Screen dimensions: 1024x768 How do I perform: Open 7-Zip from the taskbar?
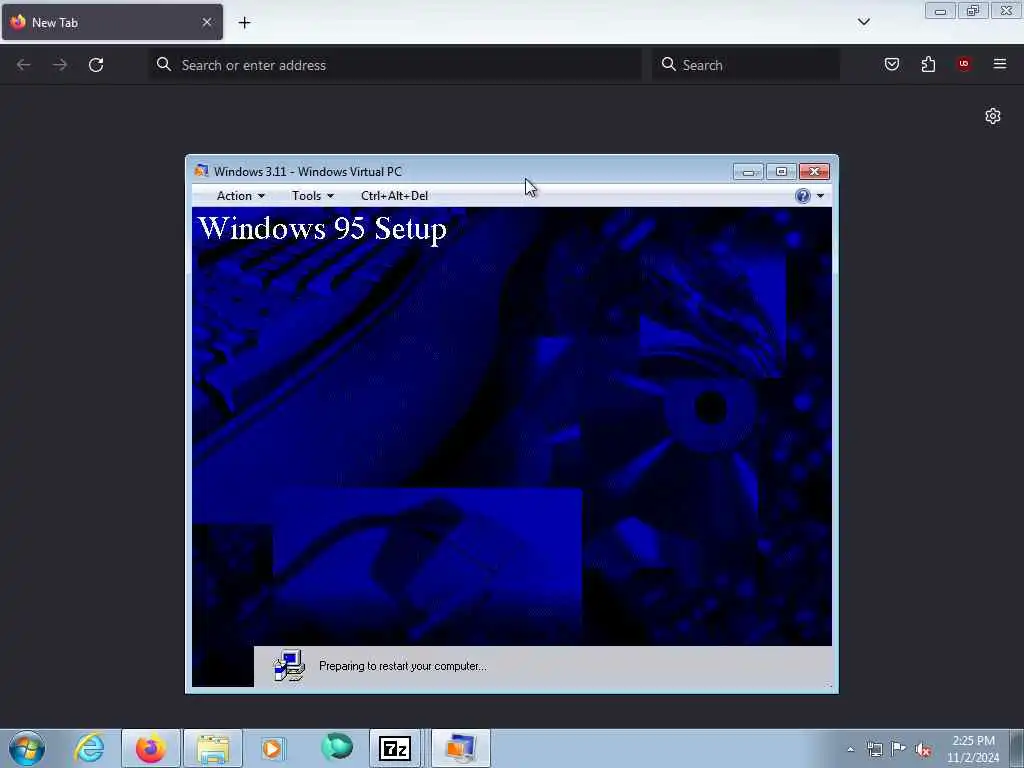[395, 748]
